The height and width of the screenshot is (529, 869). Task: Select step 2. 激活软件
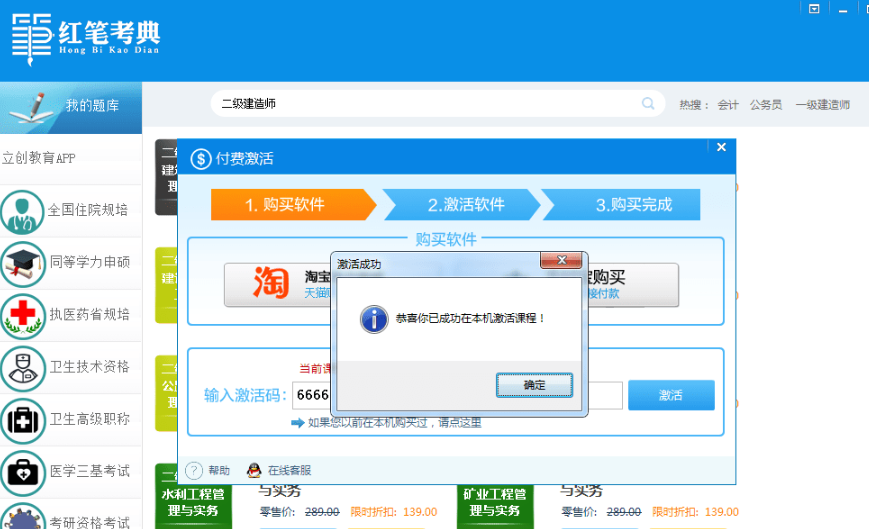461,204
